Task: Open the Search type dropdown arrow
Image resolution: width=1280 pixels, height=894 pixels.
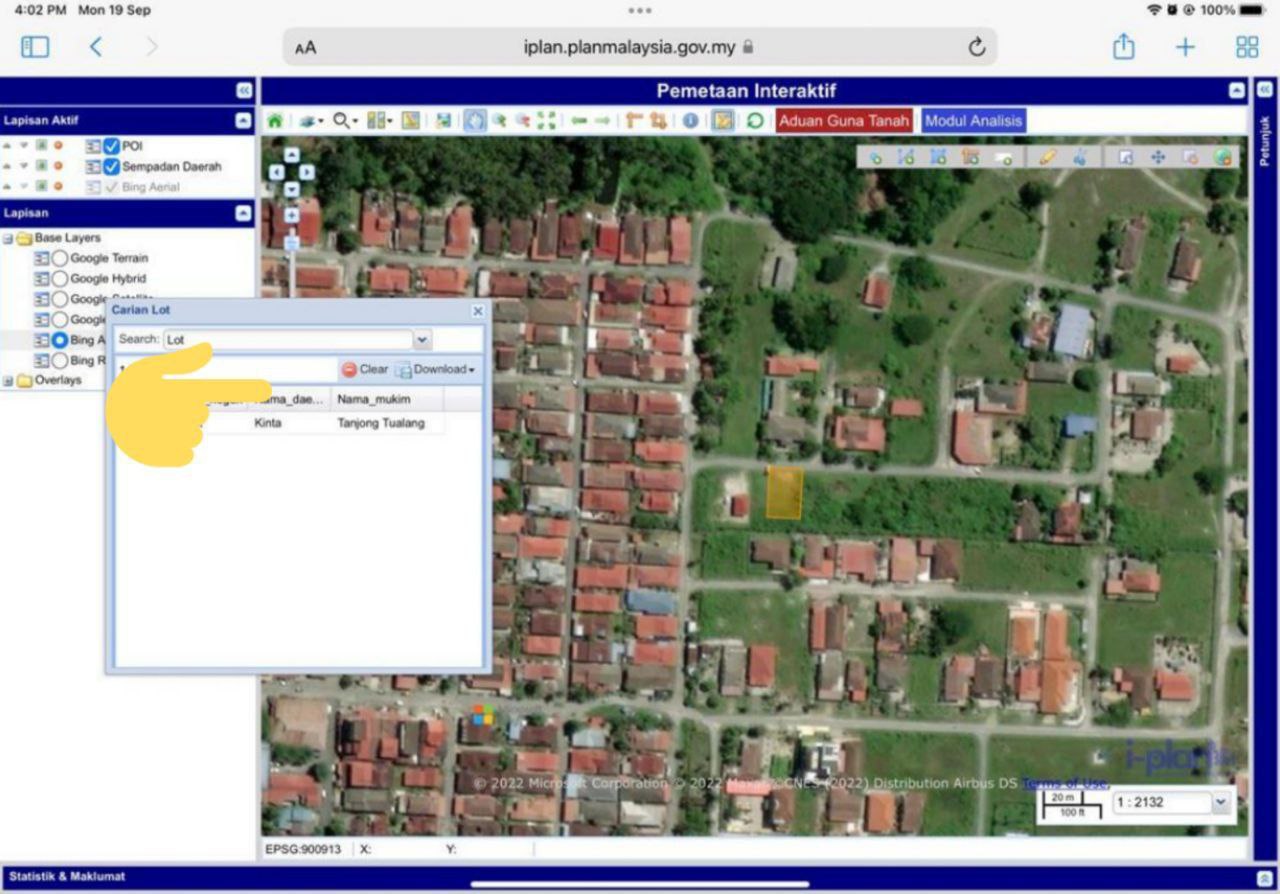Action: point(422,340)
